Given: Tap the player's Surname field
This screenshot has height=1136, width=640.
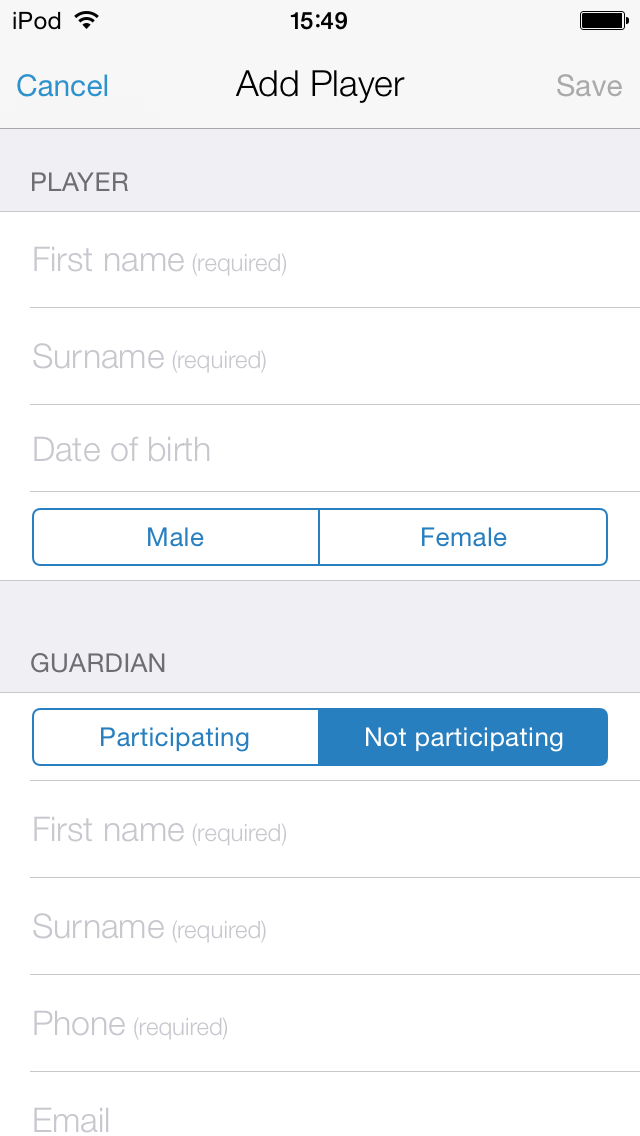Looking at the screenshot, I should click(320, 357).
